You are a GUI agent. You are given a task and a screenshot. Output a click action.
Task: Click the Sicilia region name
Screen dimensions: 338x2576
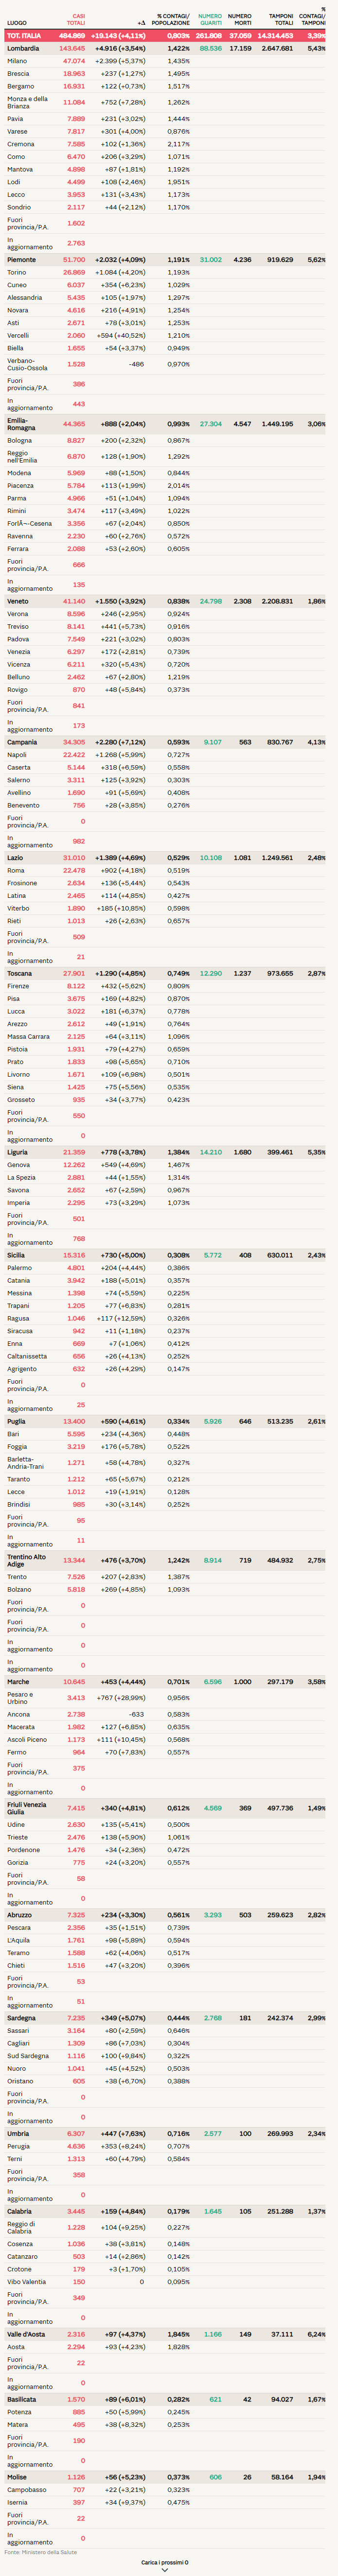(x=17, y=1255)
